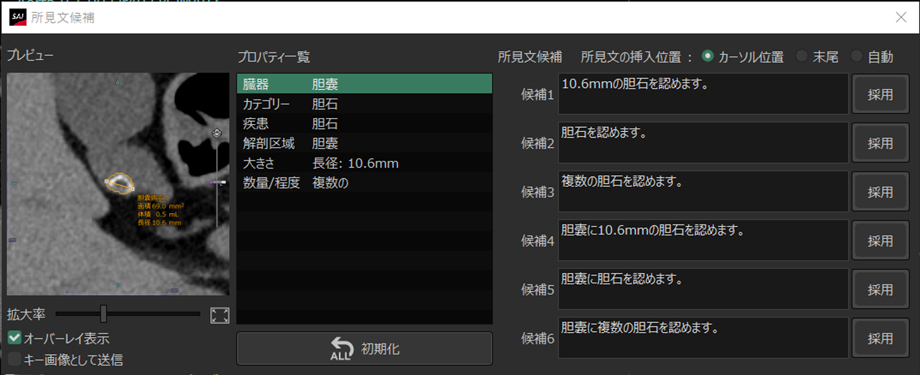Adjust the 拡大率 zoom slider handle
The image size is (920, 375).
(x=103, y=313)
